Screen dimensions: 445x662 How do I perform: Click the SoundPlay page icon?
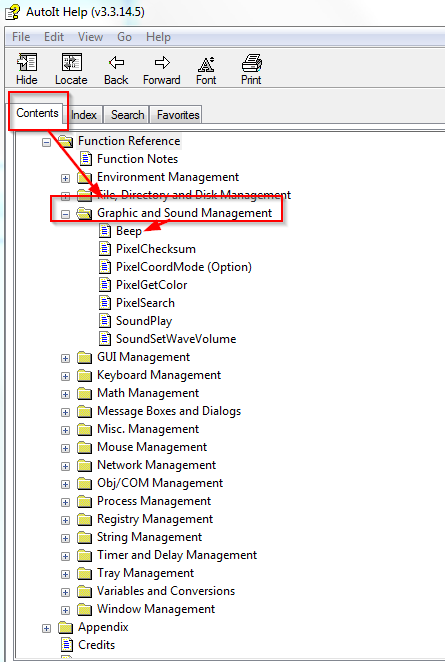pyautogui.click(x=105, y=321)
